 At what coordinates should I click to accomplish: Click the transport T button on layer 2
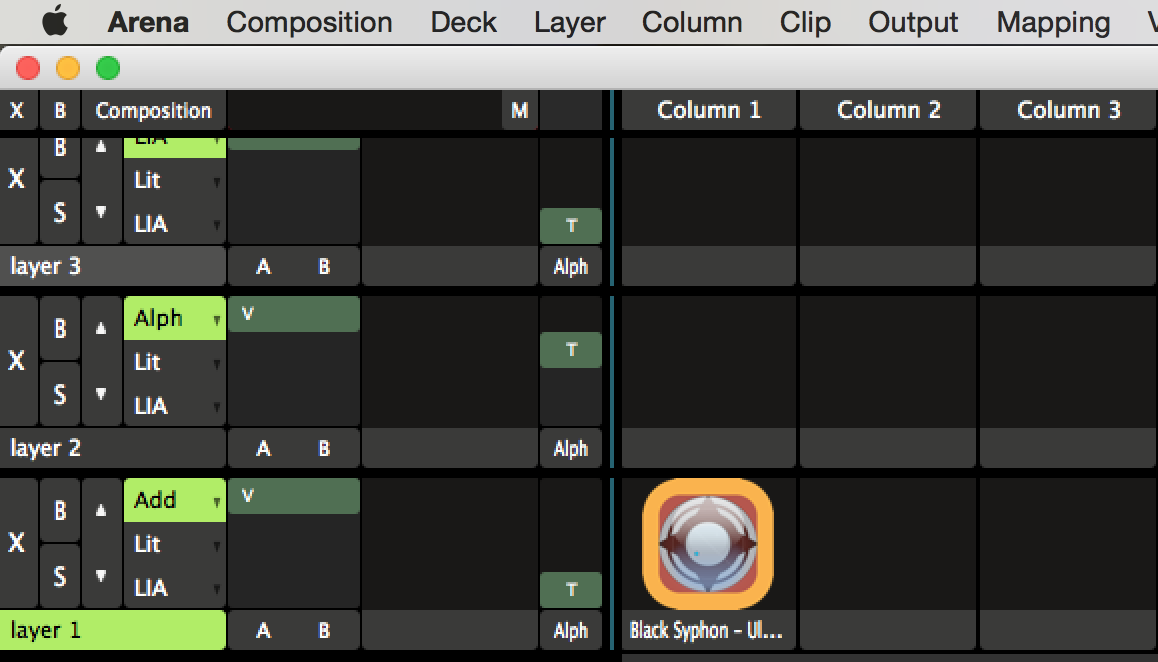571,349
